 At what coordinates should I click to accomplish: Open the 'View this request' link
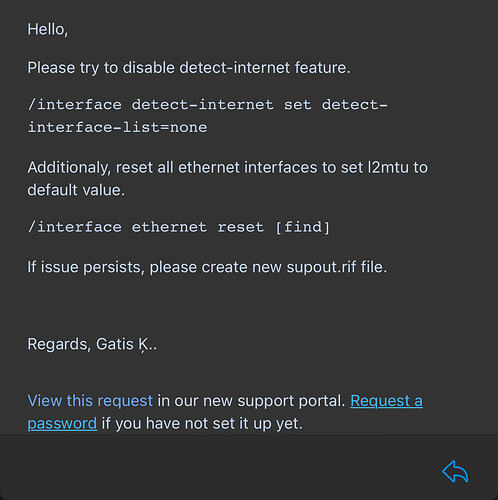tap(90, 401)
